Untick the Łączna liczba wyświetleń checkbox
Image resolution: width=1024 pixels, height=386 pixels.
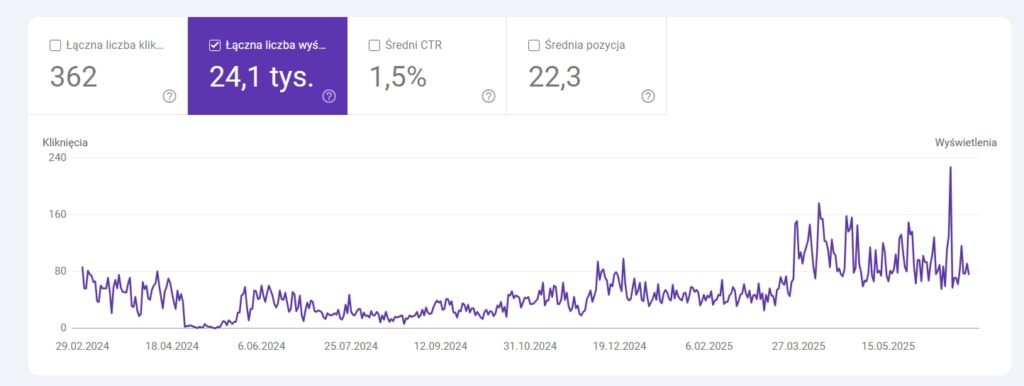[x=215, y=46]
